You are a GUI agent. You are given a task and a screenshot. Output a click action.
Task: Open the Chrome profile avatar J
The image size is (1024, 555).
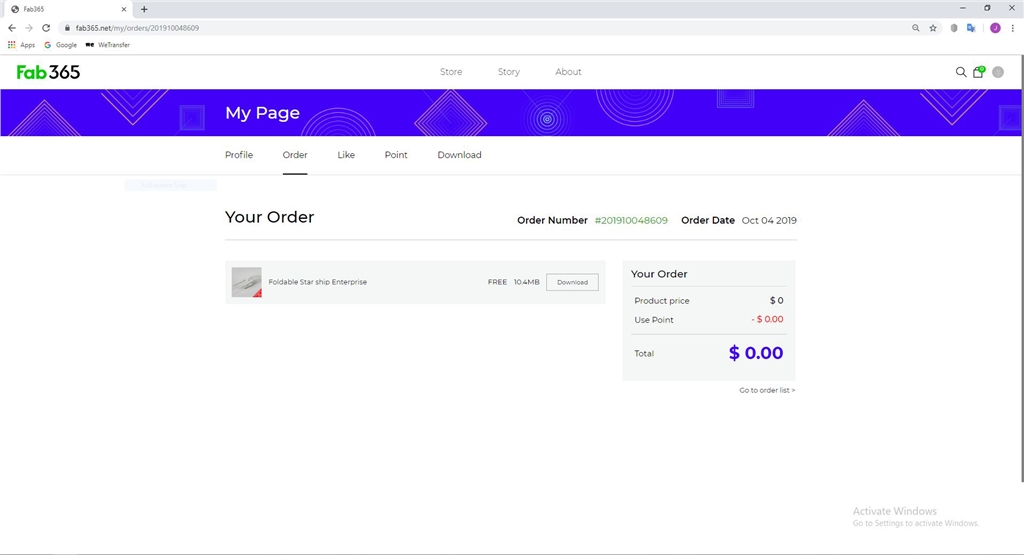[x=995, y=28]
